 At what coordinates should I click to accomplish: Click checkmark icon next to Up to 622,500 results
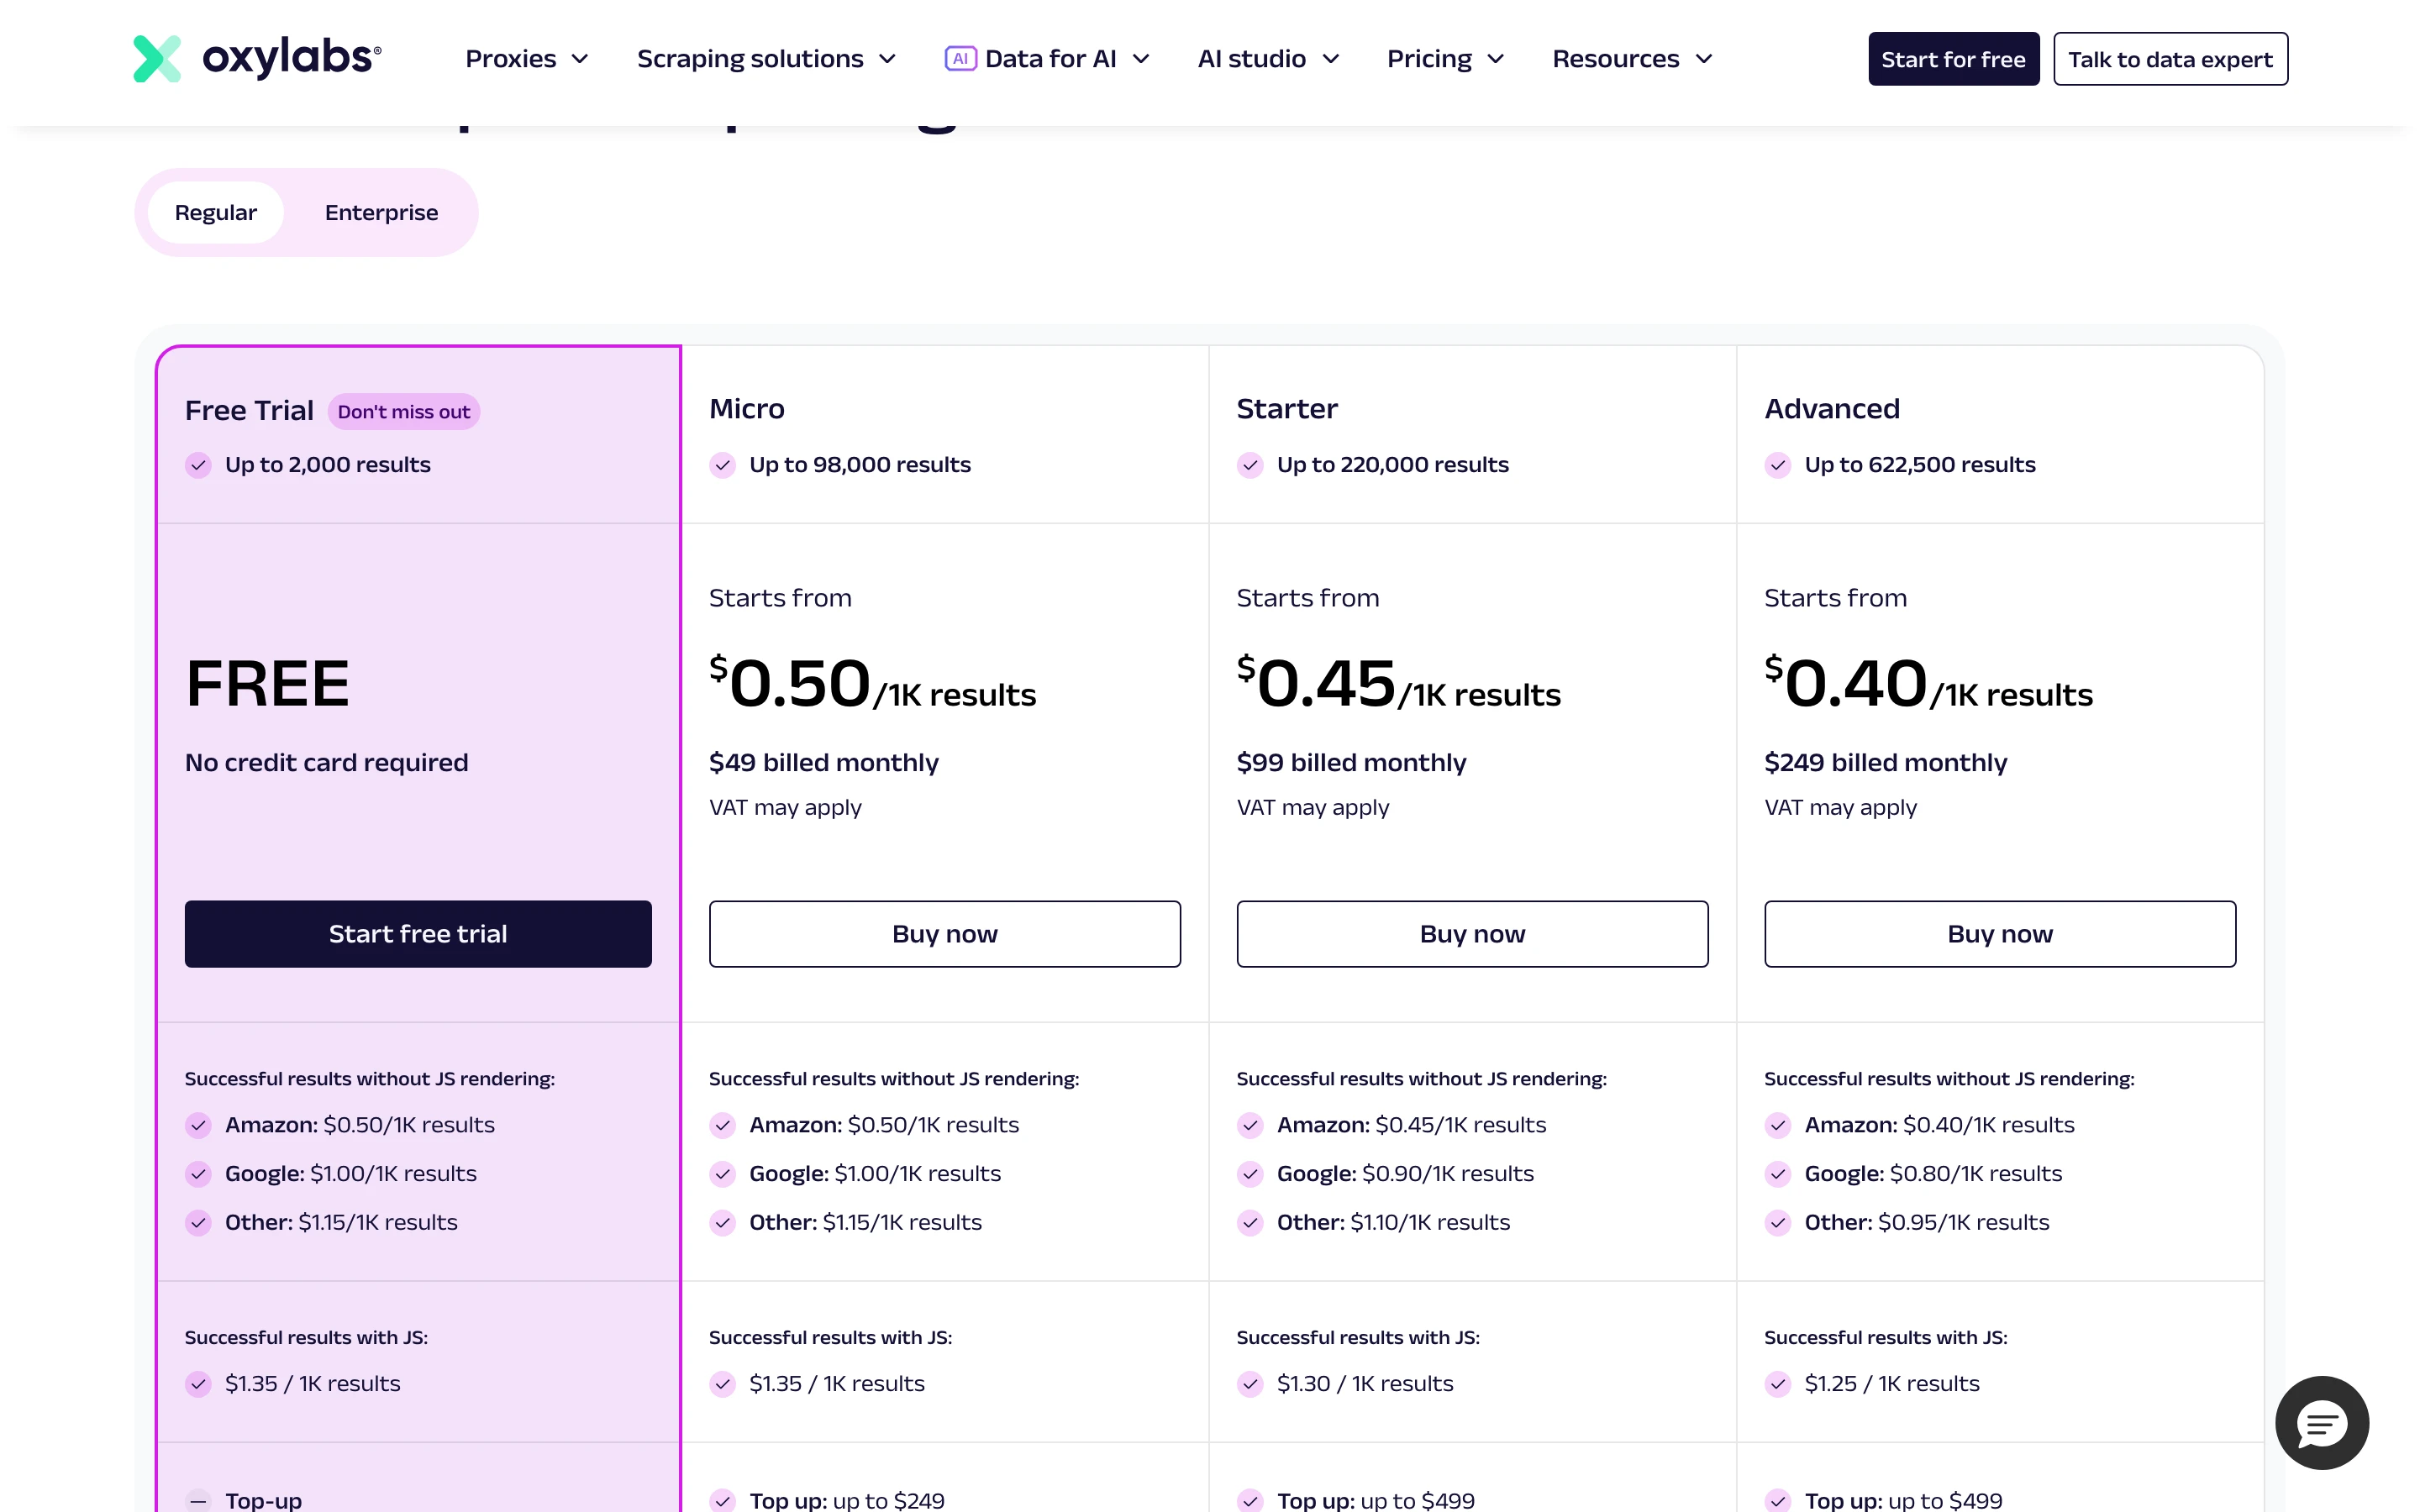click(1777, 465)
